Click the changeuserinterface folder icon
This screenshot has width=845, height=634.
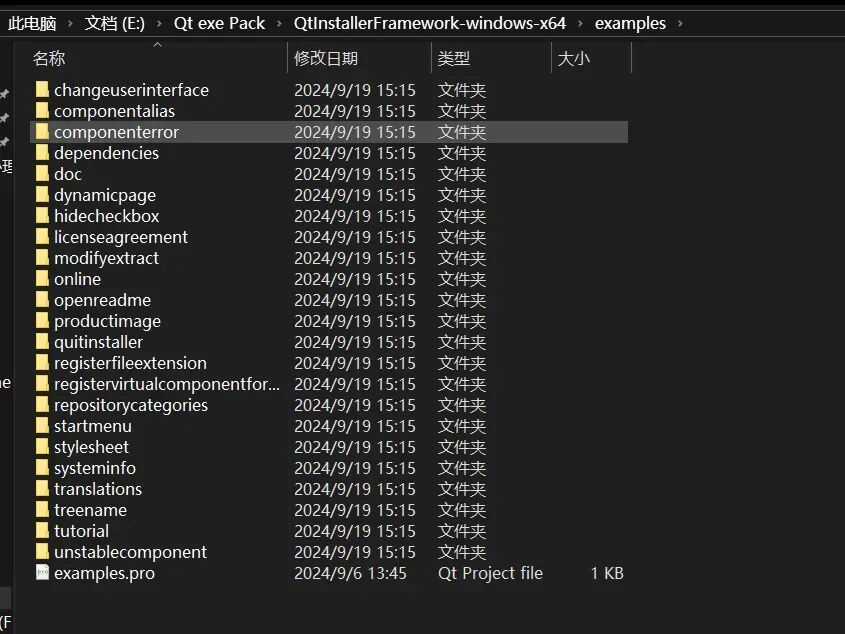43,89
